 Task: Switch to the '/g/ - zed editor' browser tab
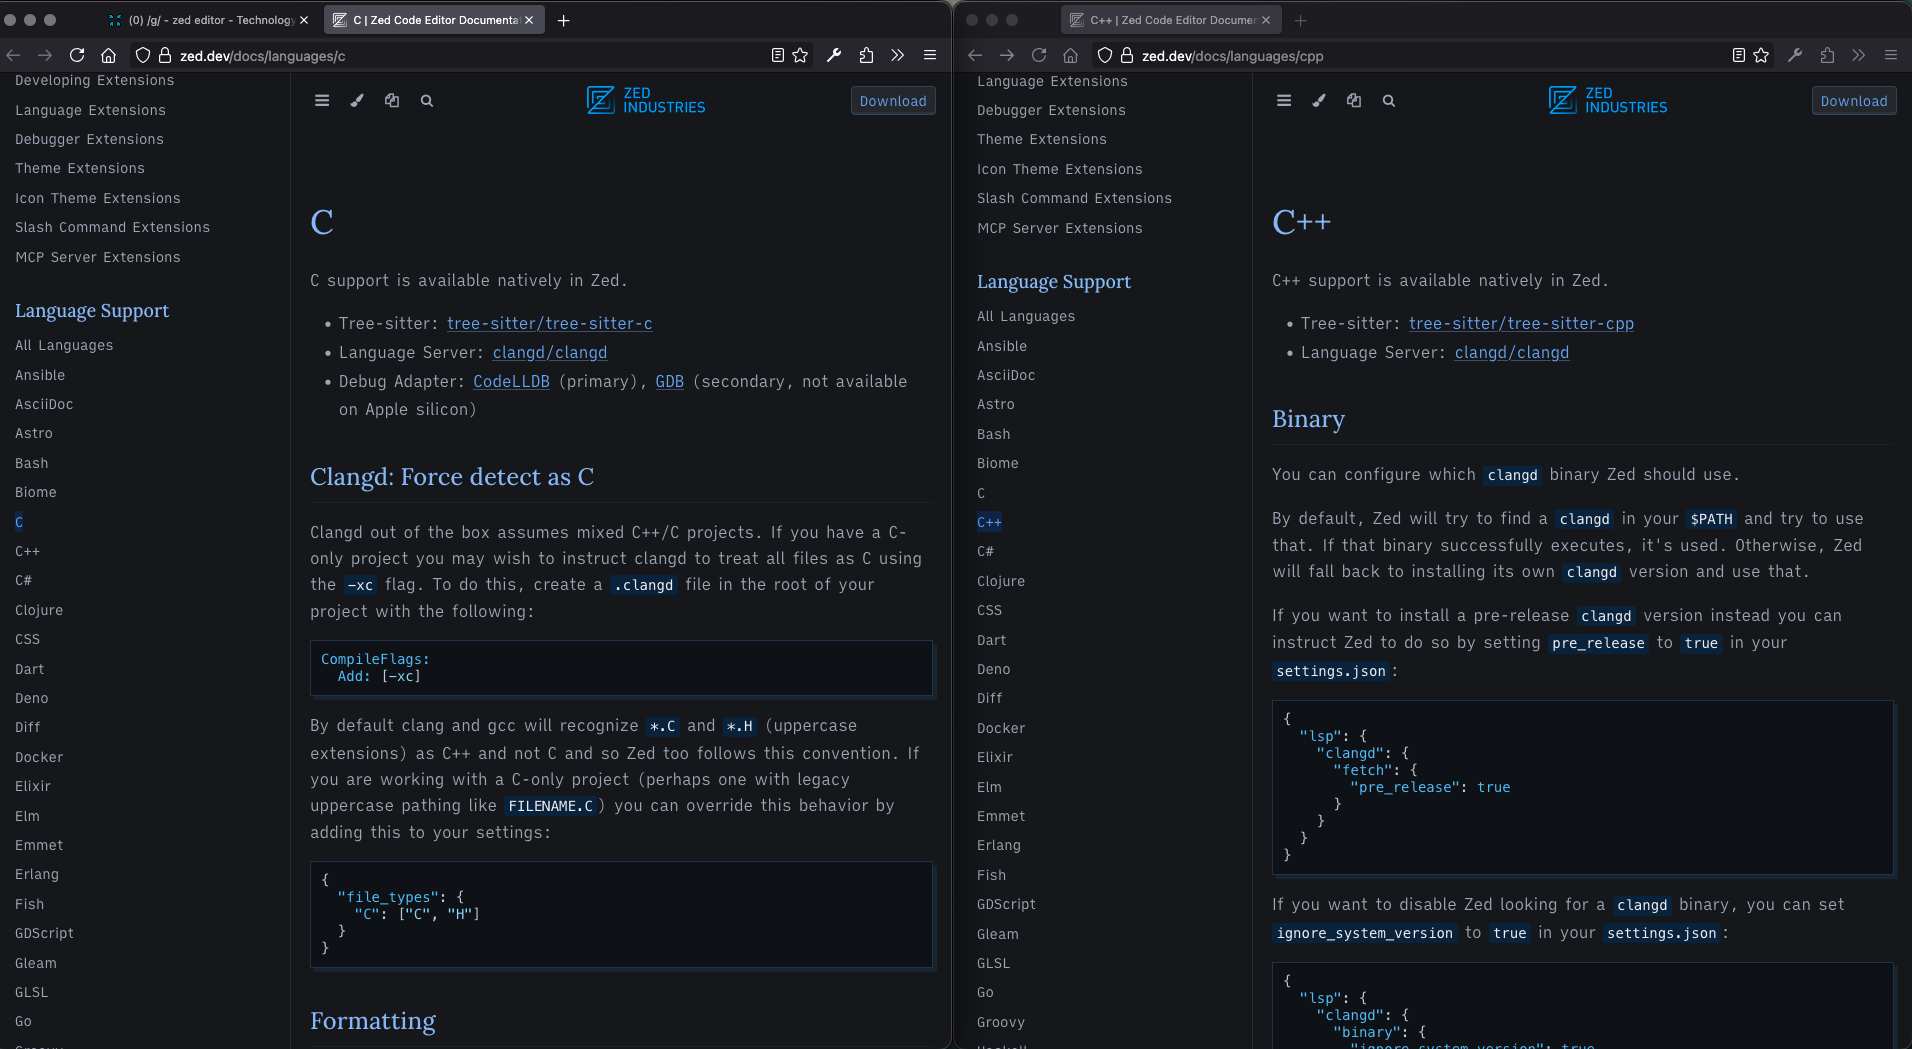pyautogui.click(x=210, y=20)
